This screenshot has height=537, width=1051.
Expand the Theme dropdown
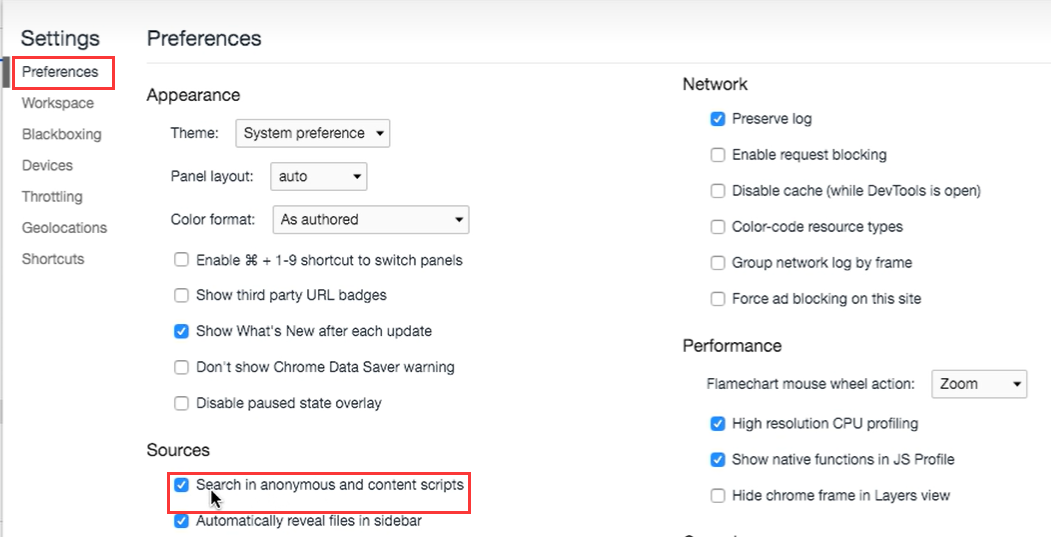click(313, 133)
